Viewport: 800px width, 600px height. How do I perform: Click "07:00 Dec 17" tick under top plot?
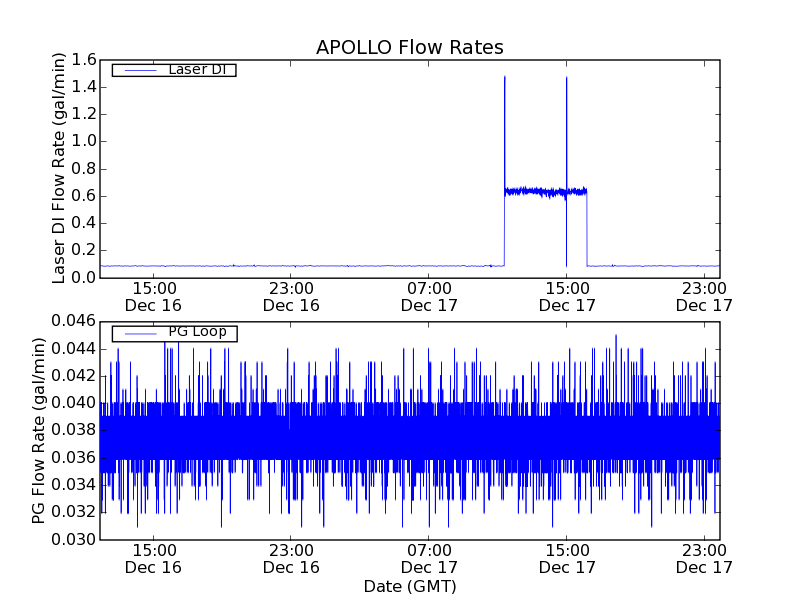tap(428, 296)
